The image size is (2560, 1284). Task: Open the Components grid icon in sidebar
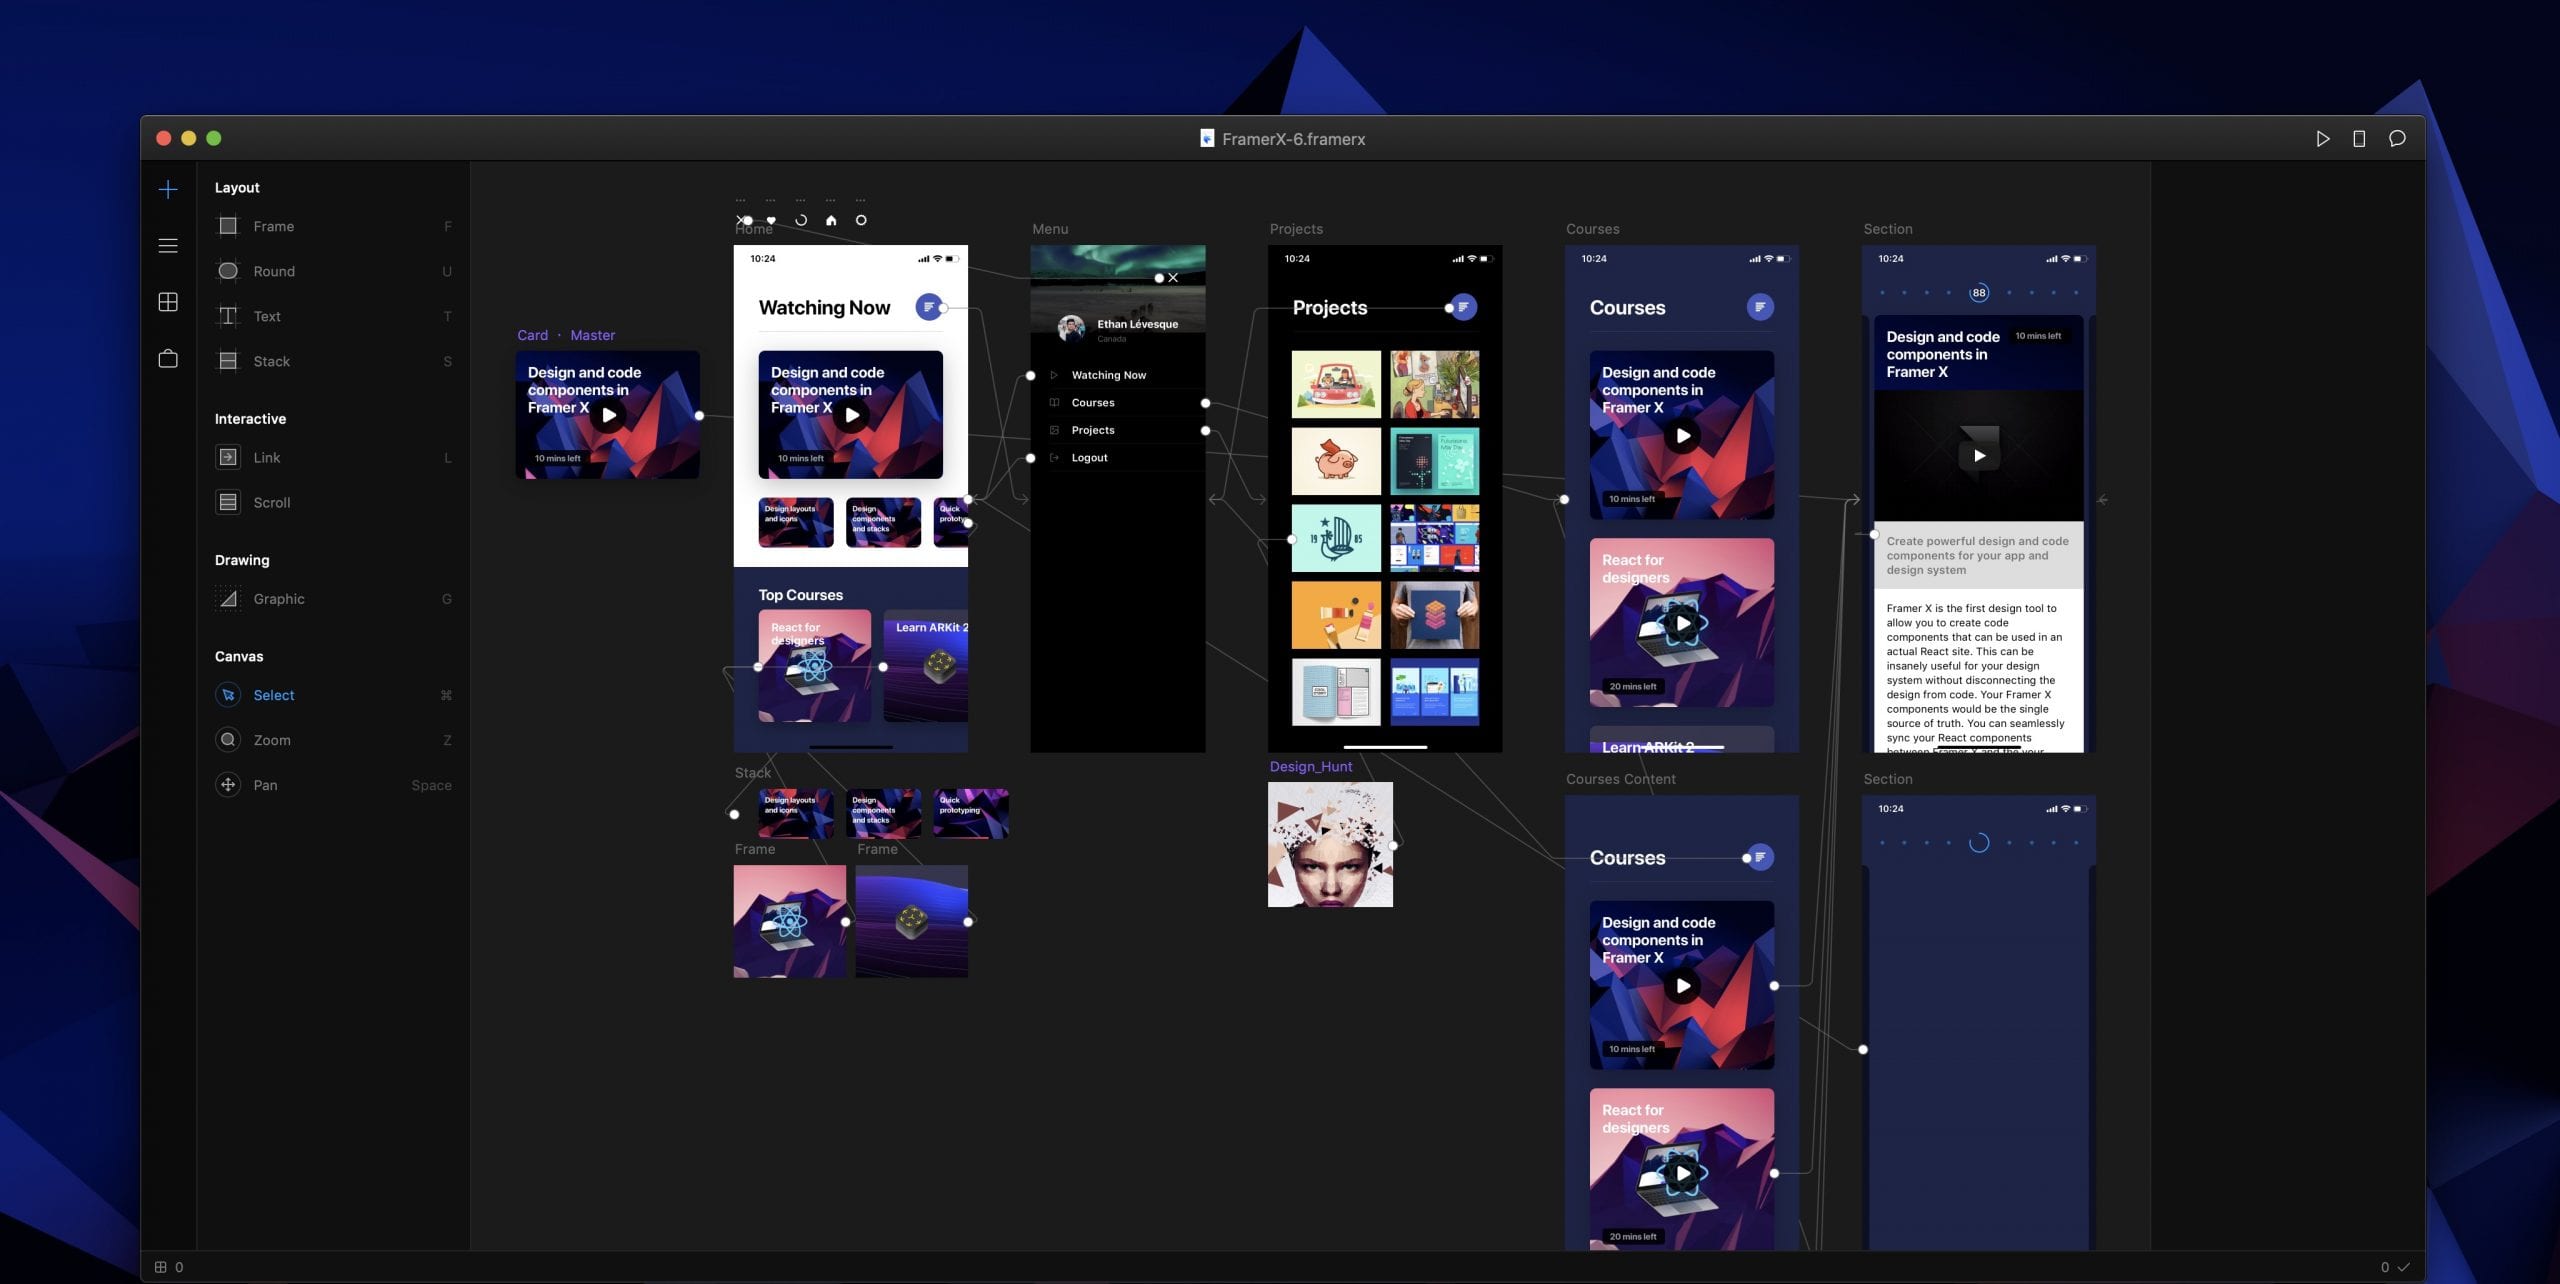pos(168,302)
